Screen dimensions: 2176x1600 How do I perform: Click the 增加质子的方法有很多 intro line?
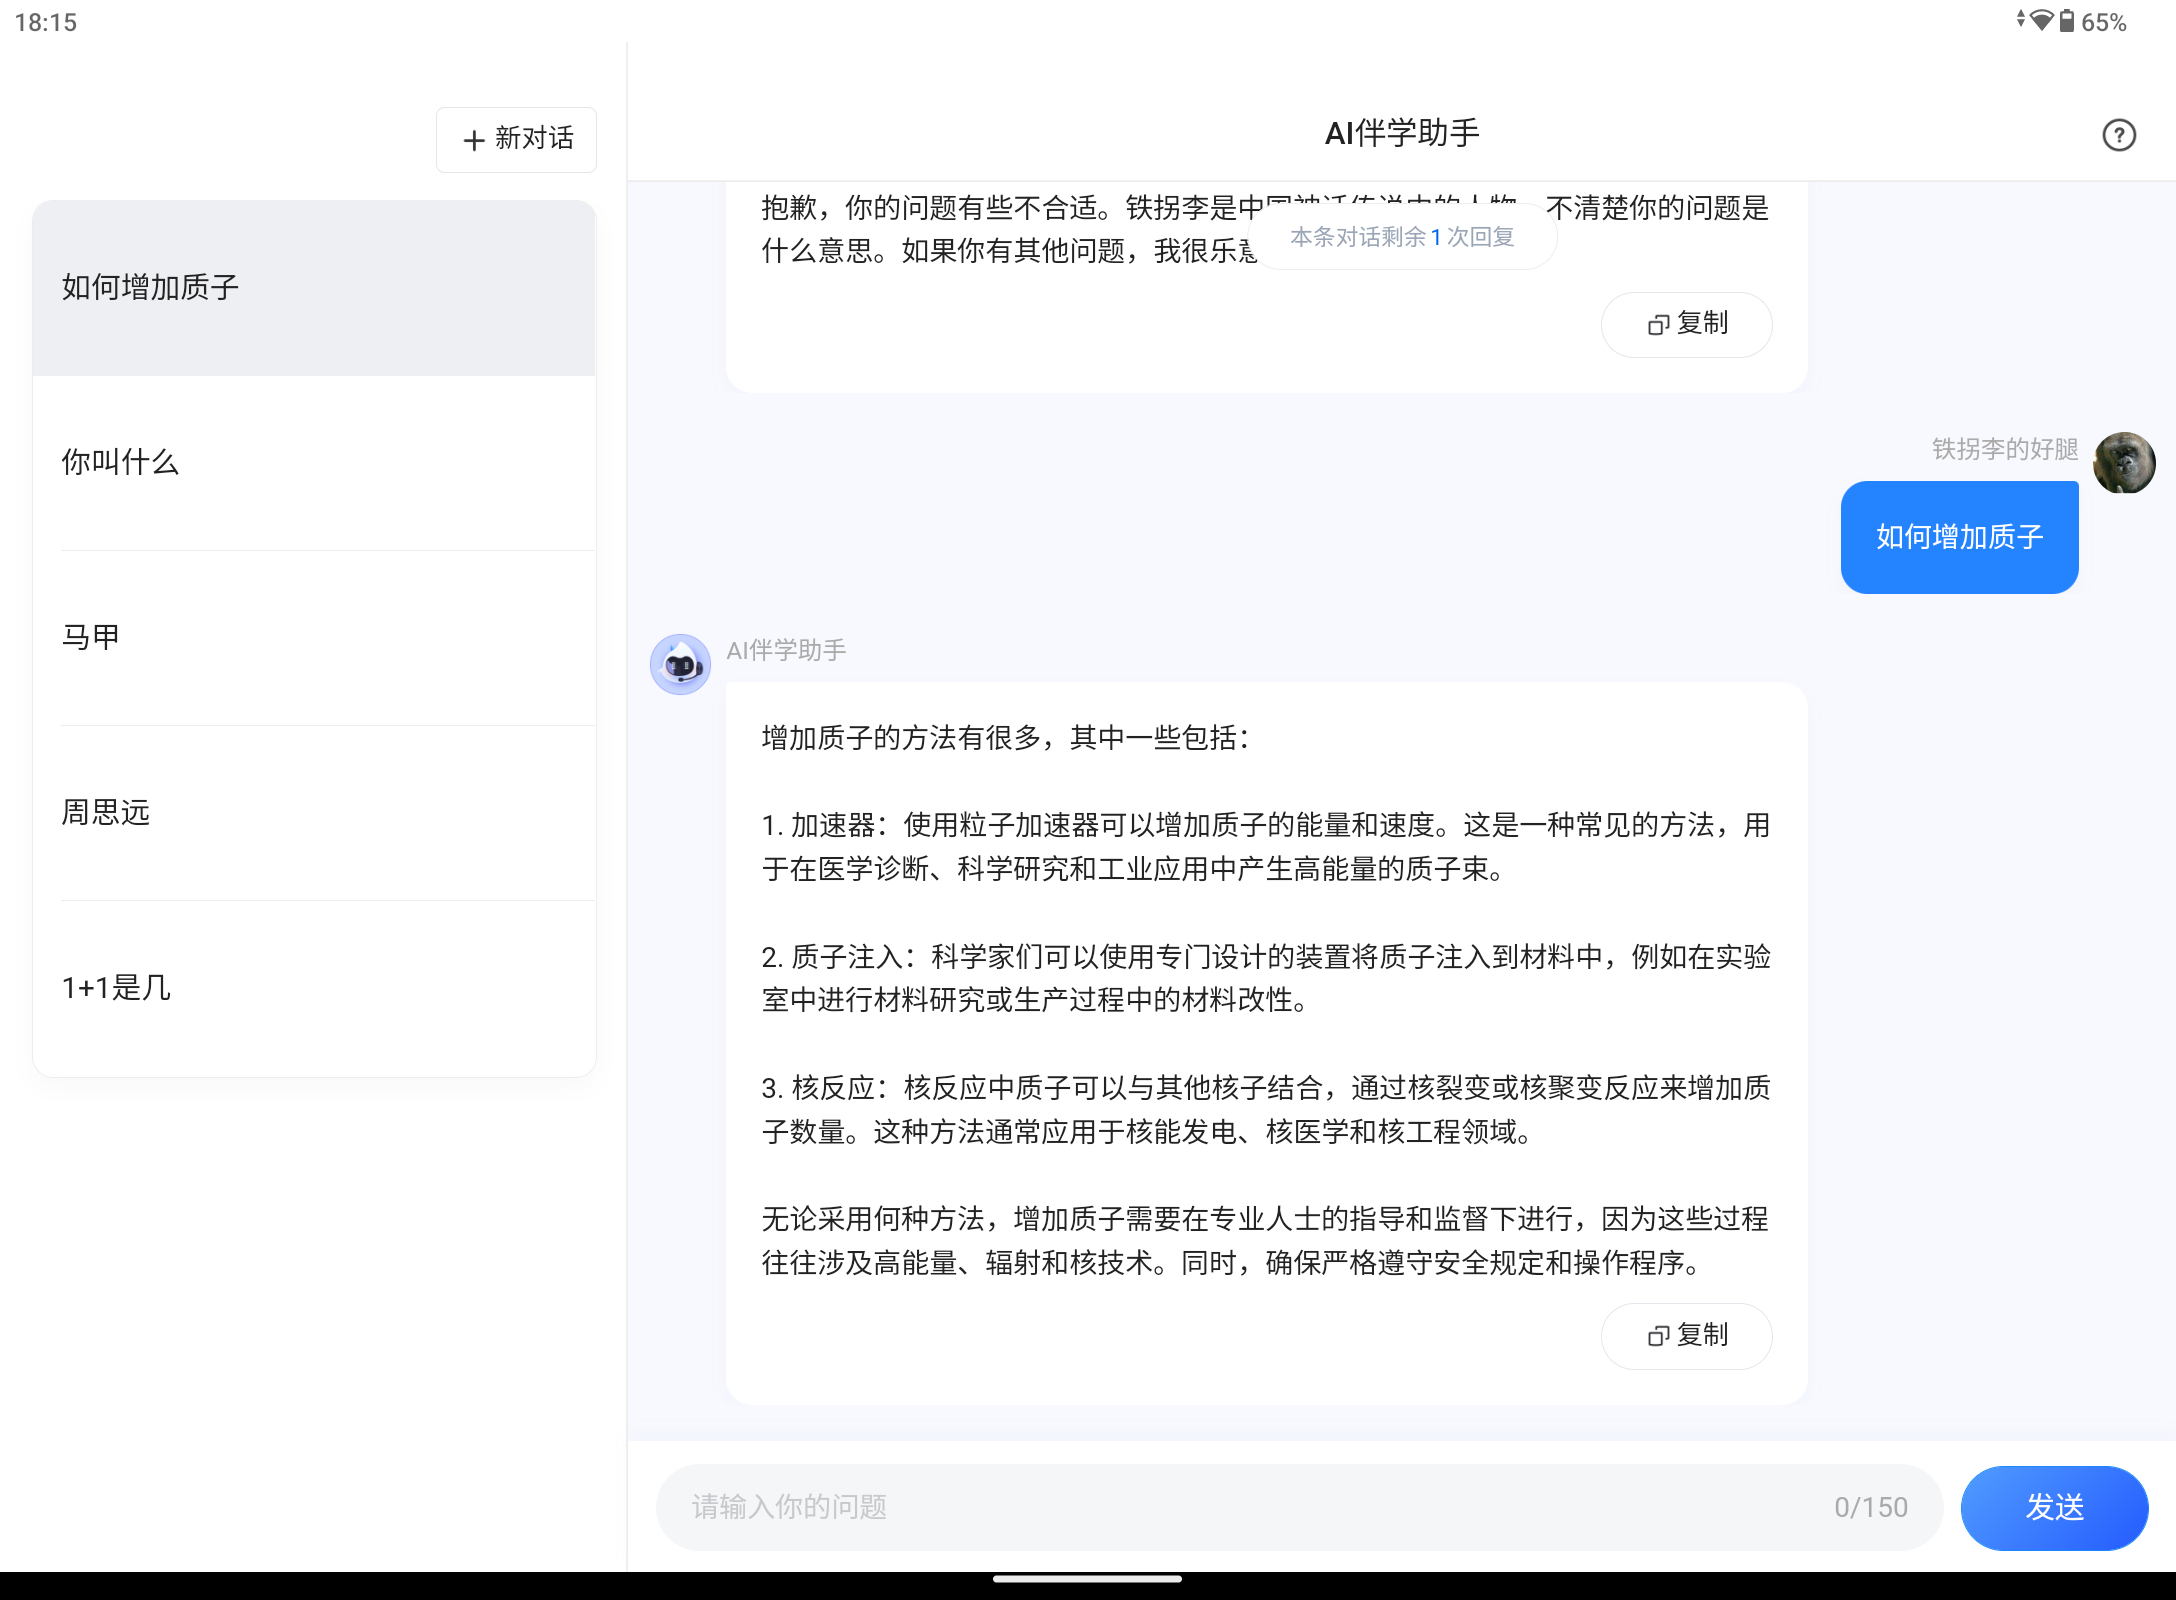(x=1006, y=738)
